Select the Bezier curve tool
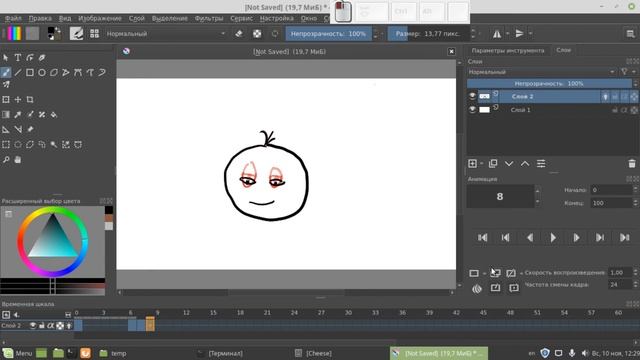Screen dimensions: 640x360 [78, 73]
